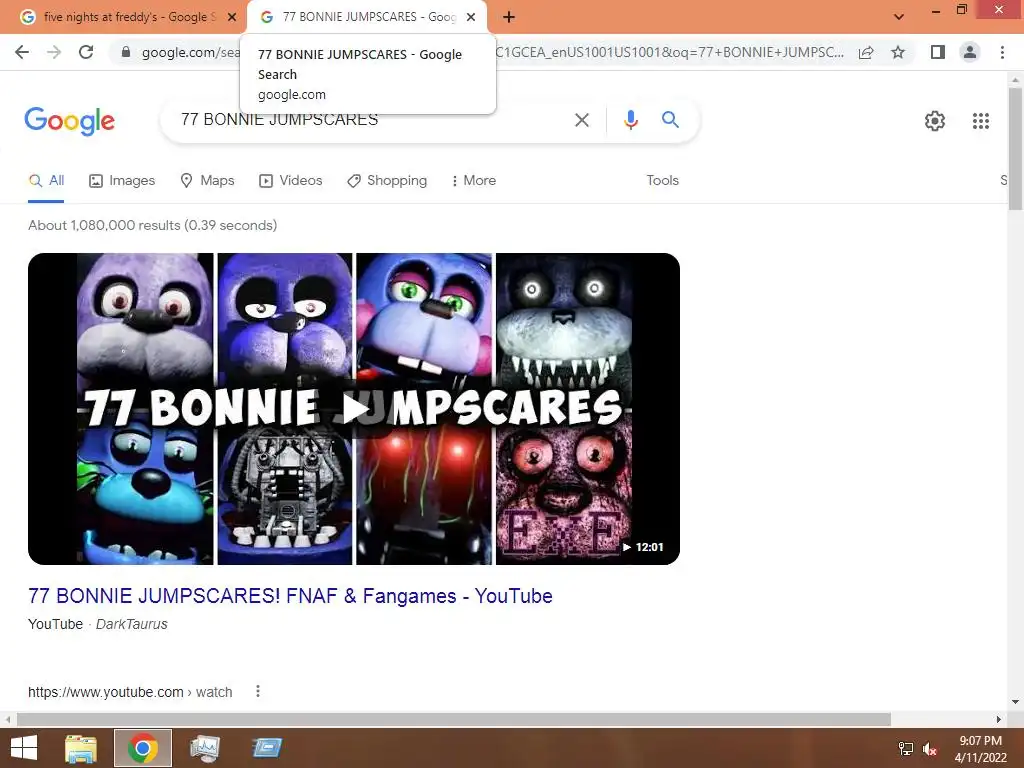
Task: Click the muted volume tray icon
Action: click(929, 749)
